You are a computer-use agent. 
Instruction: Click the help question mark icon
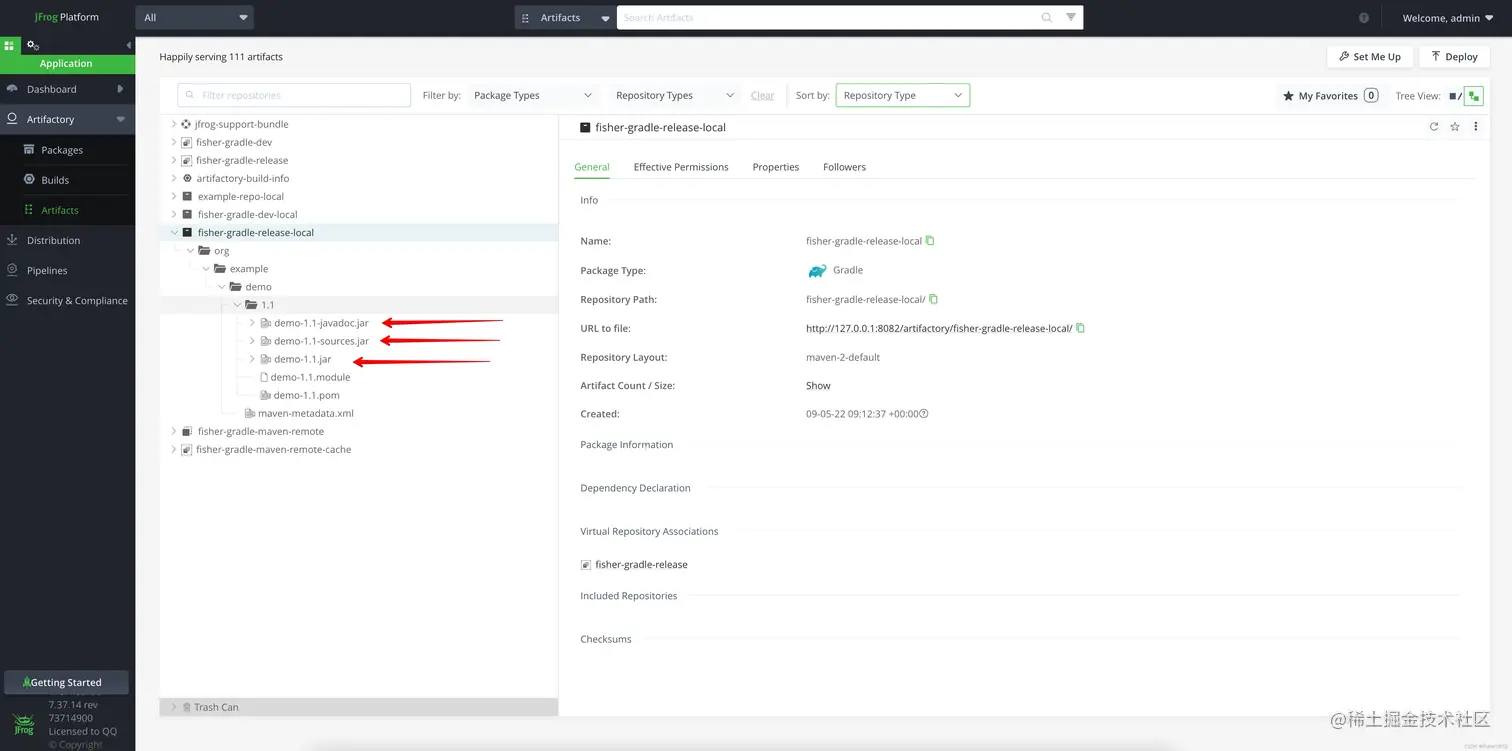[x=1364, y=18]
